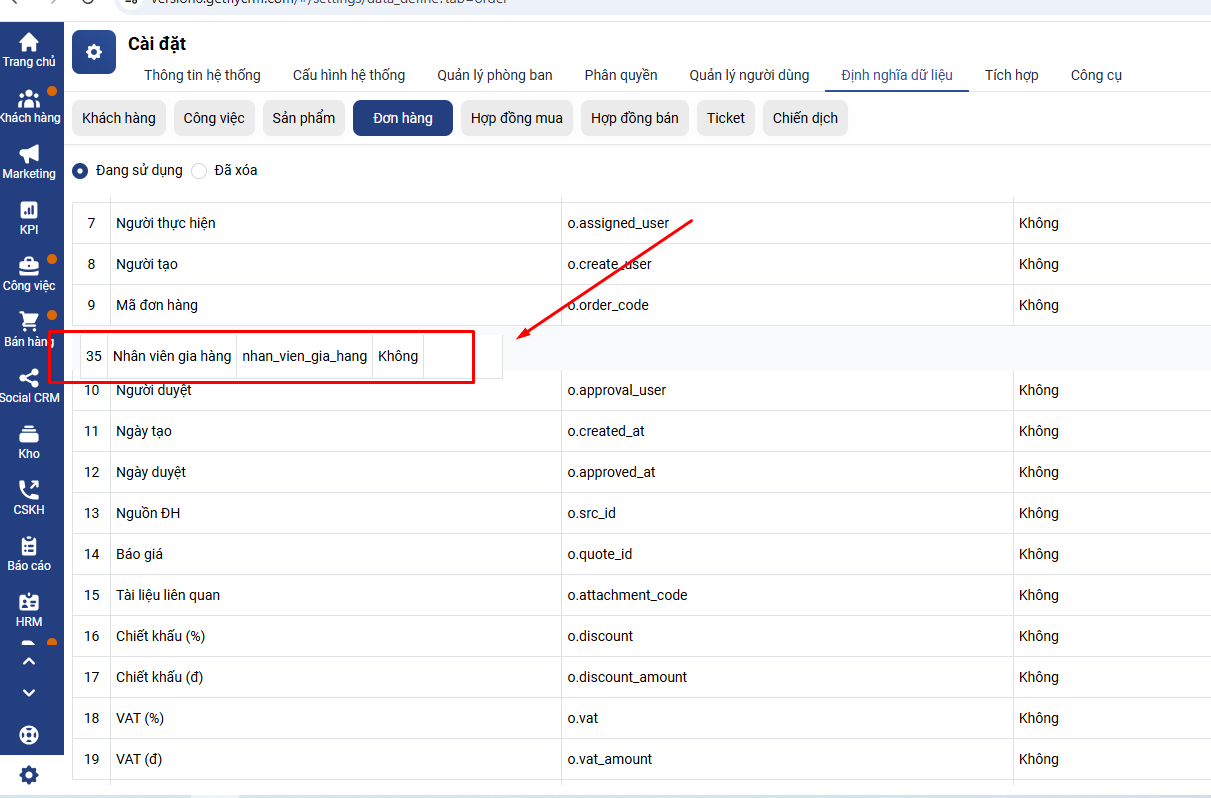Screen dimensions: 1211x798
Task: Select the Đã xóa radio button
Action: (x=199, y=171)
